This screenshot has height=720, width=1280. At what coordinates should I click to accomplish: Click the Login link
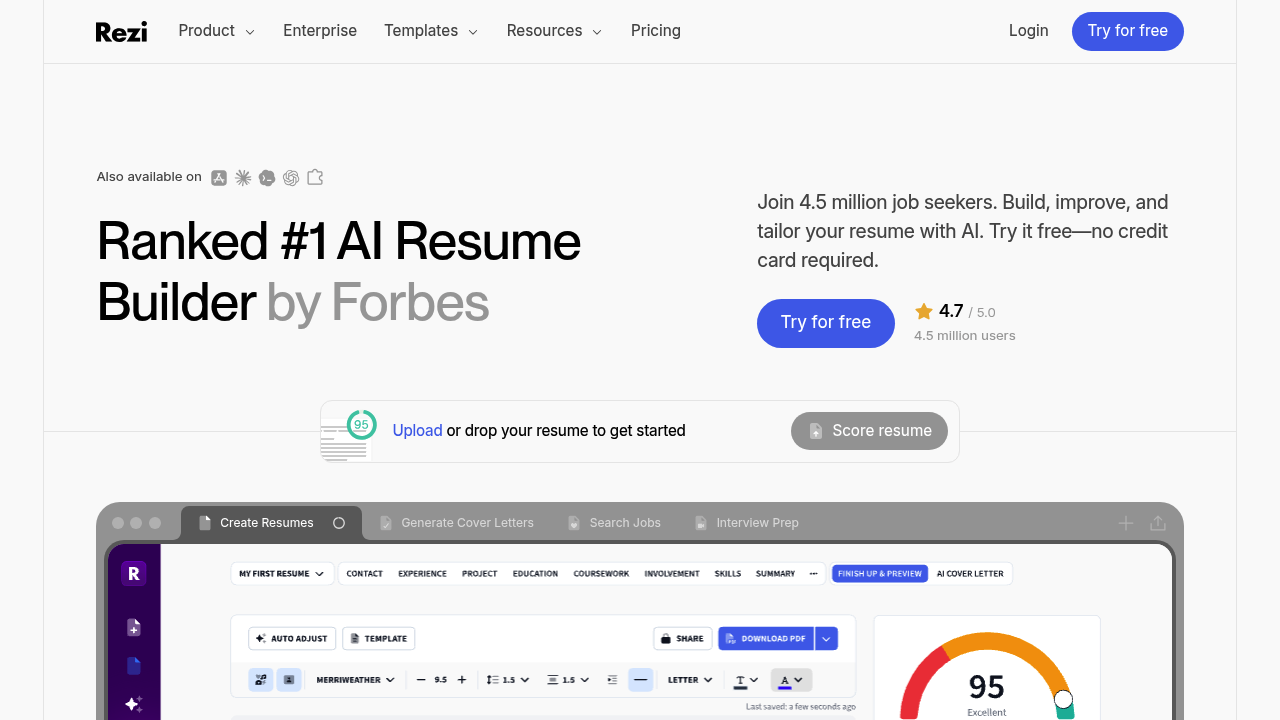coord(1028,31)
